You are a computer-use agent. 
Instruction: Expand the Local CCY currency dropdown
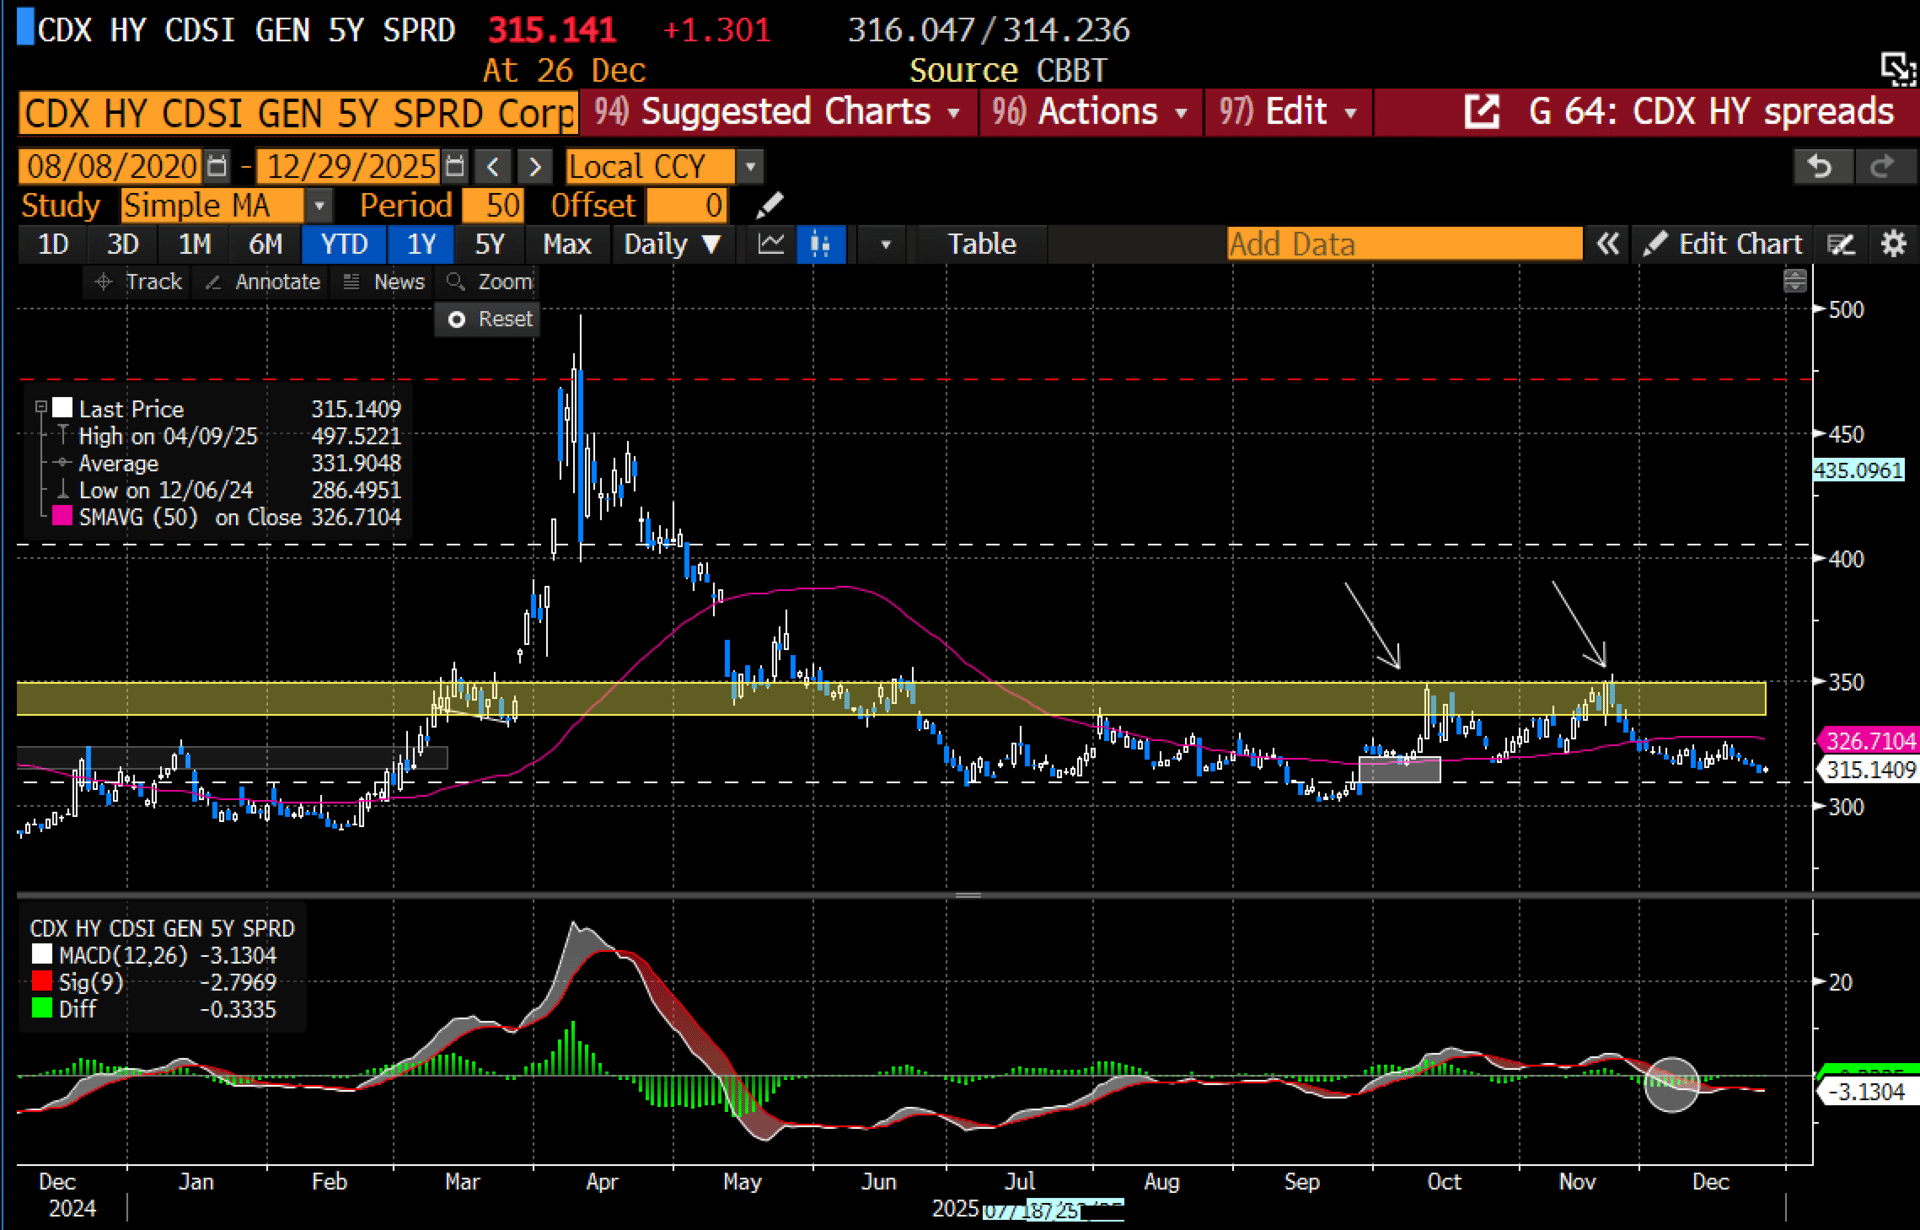click(x=750, y=166)
